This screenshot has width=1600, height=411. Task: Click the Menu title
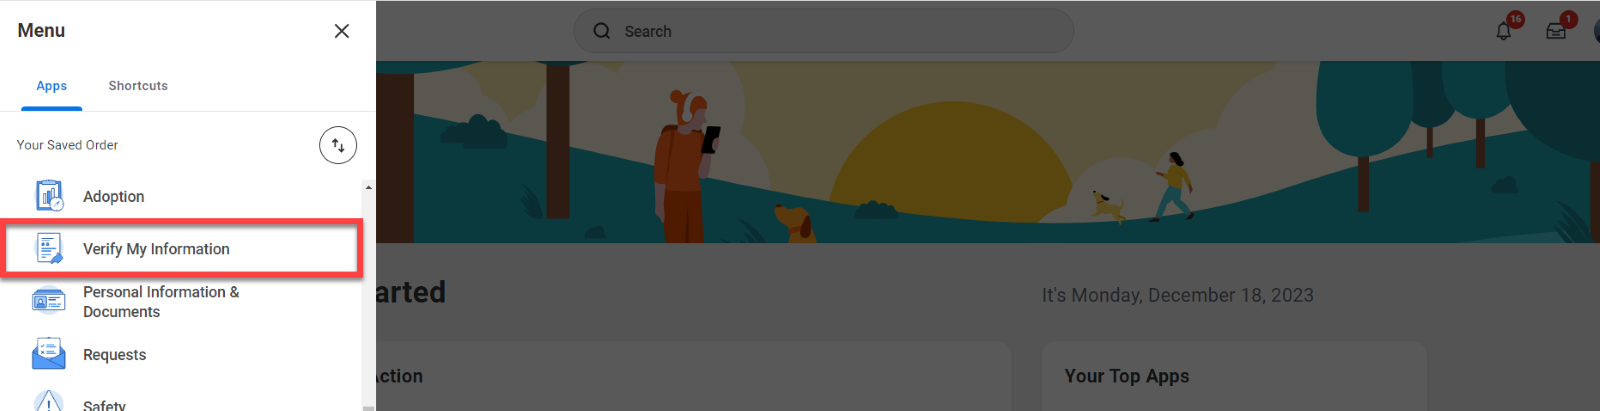[41, 31]
